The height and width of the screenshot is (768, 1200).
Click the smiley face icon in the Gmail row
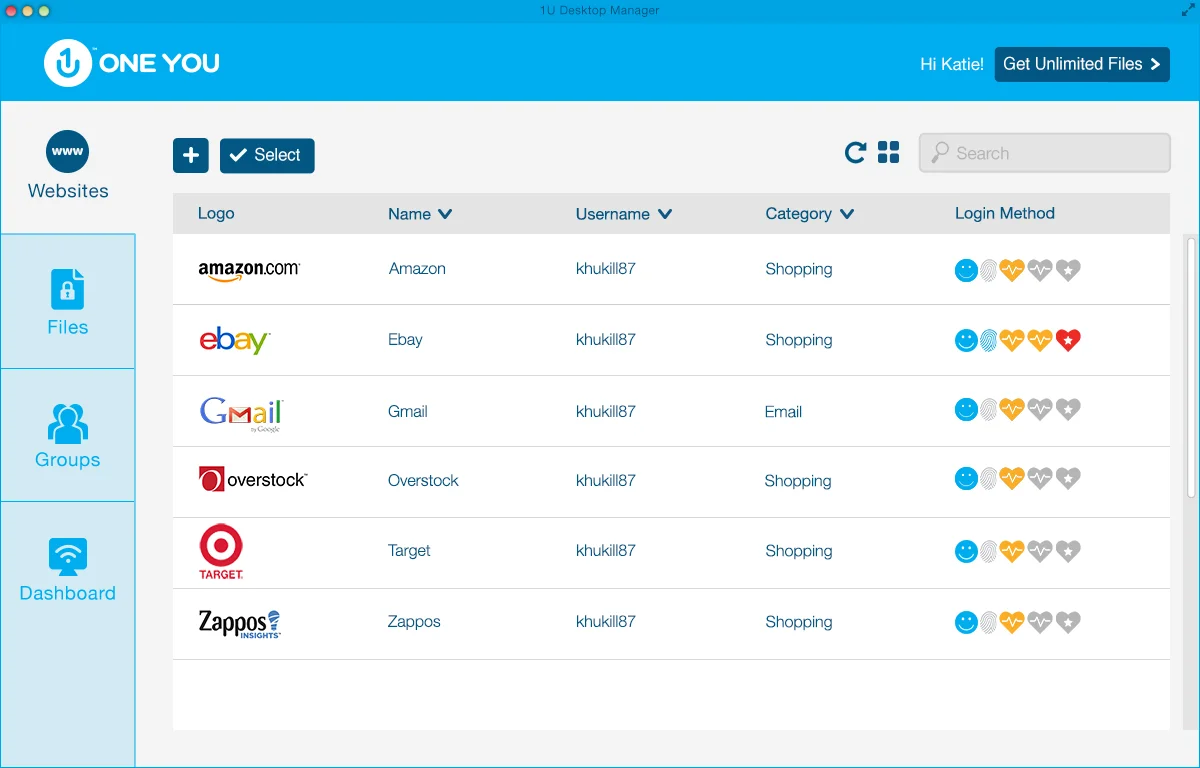[x=966, y=409]
